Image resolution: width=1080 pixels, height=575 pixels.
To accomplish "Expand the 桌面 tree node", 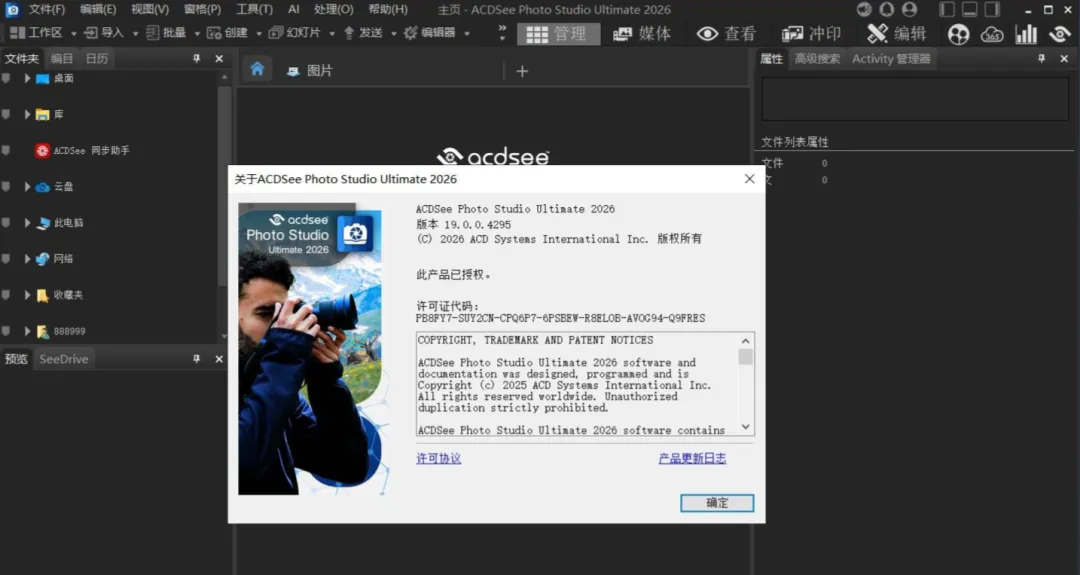I will coord(27,78).
